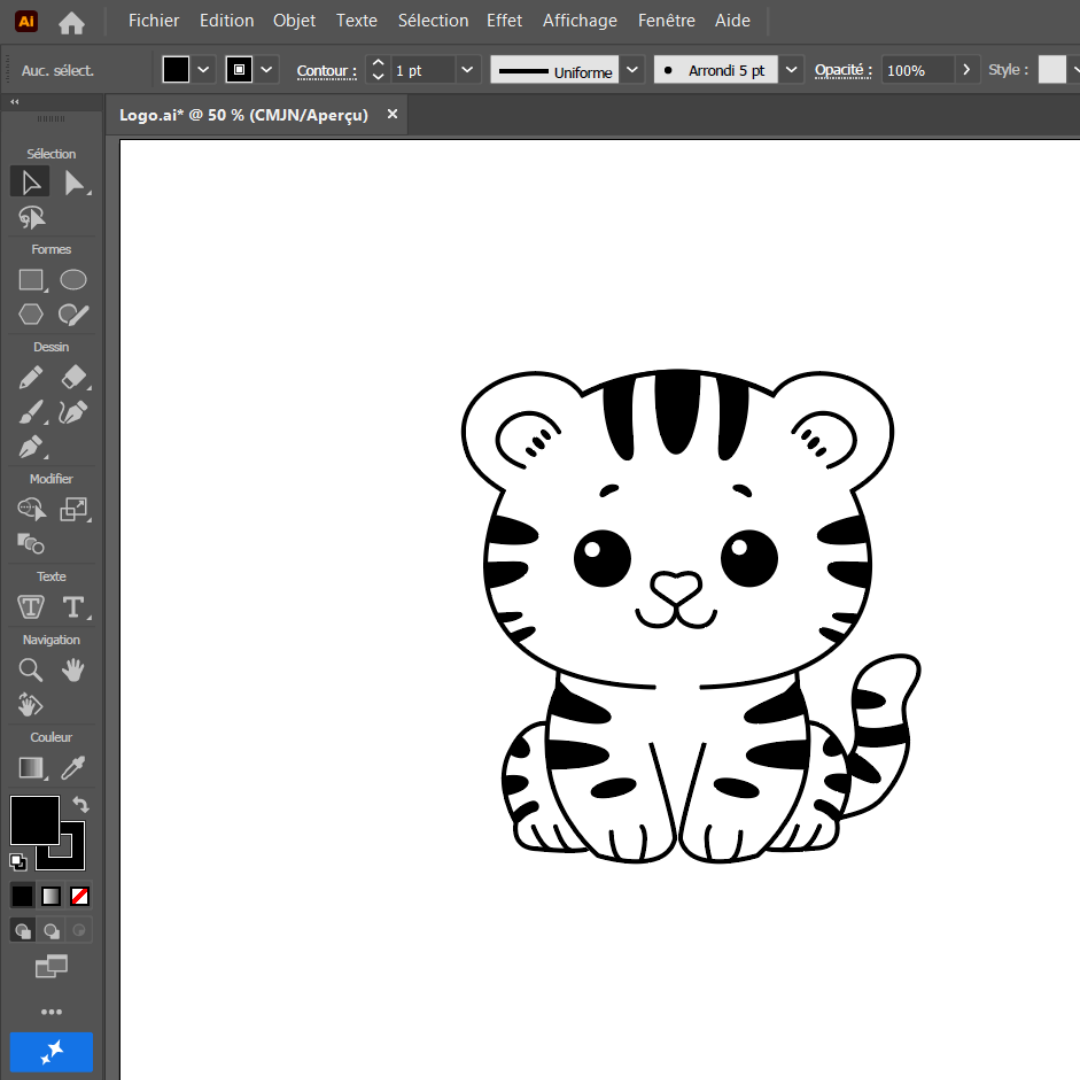Choose the Paintbrush tool

point(31,412)
